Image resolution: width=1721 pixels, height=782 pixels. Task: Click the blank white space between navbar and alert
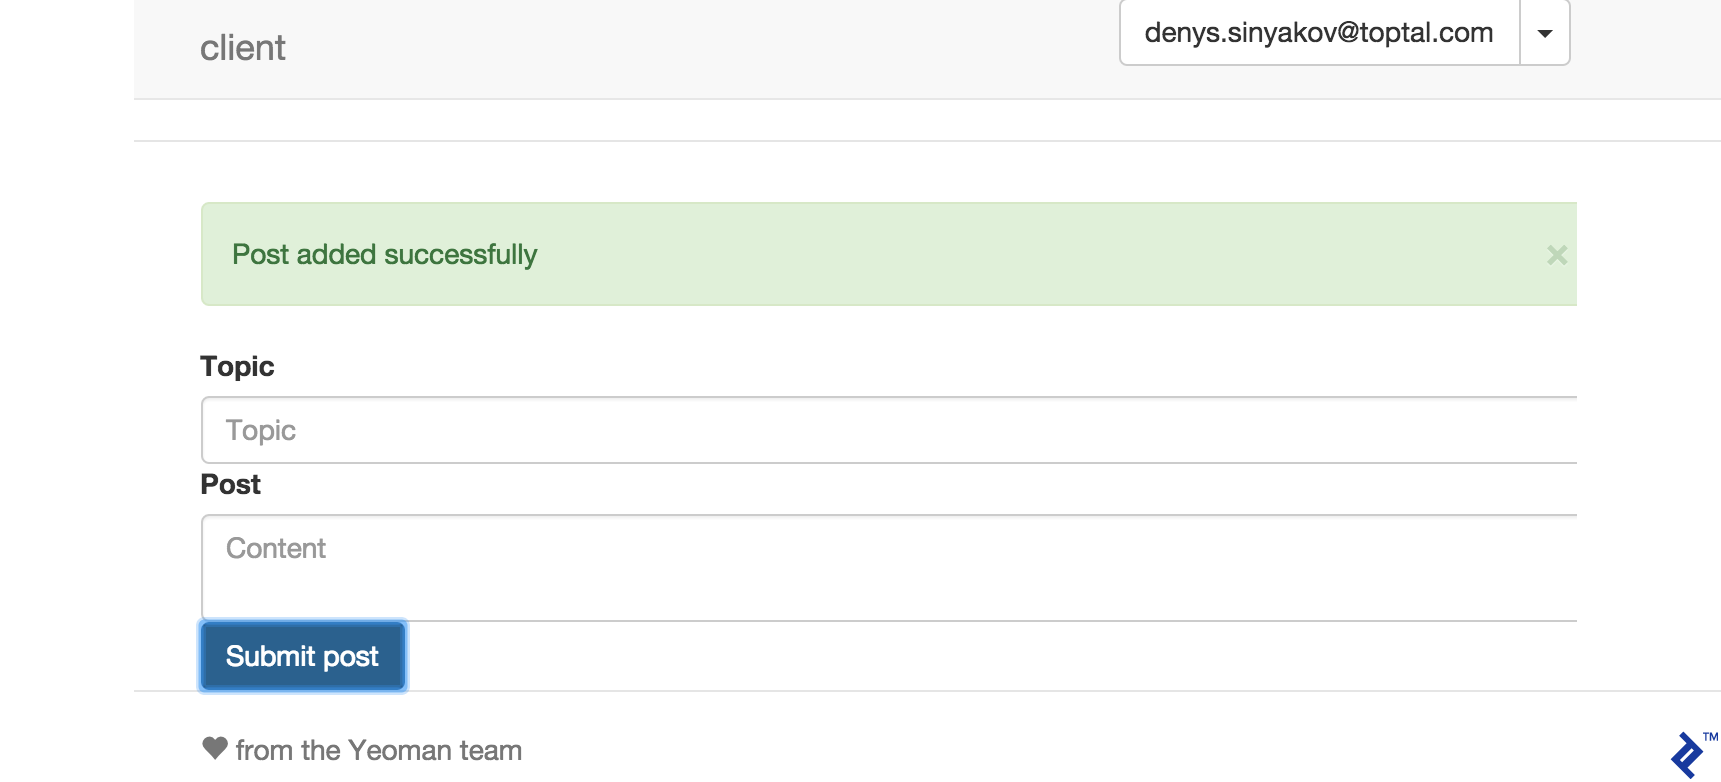[800, 172]
